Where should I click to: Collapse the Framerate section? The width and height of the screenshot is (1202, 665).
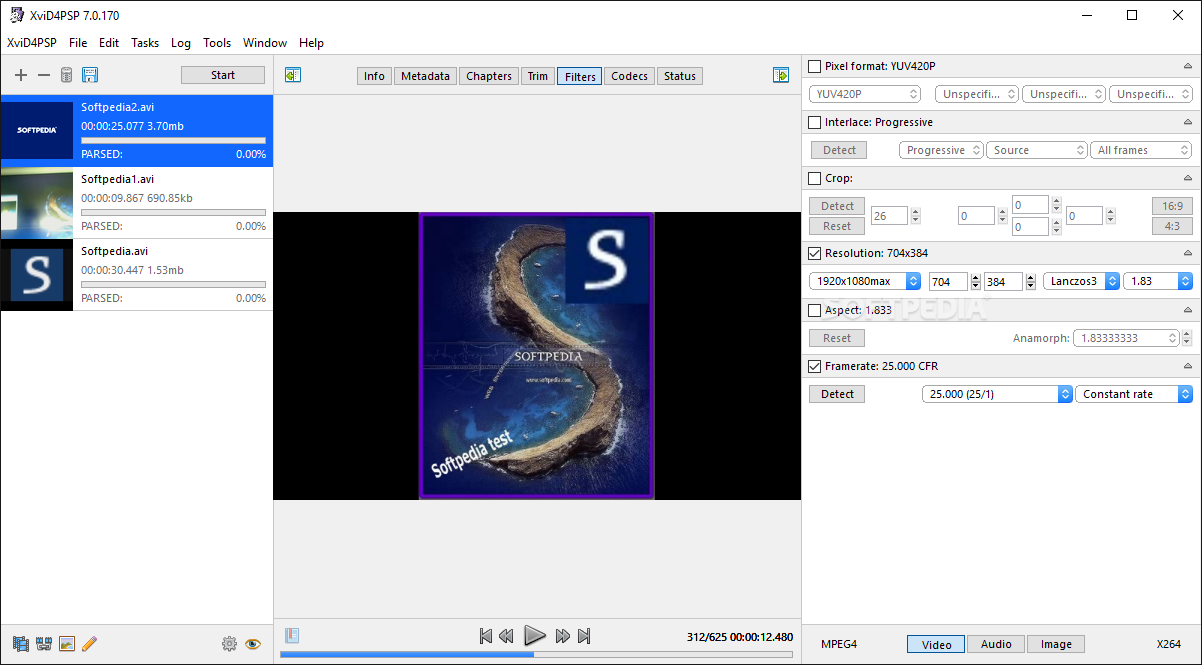1187,366
